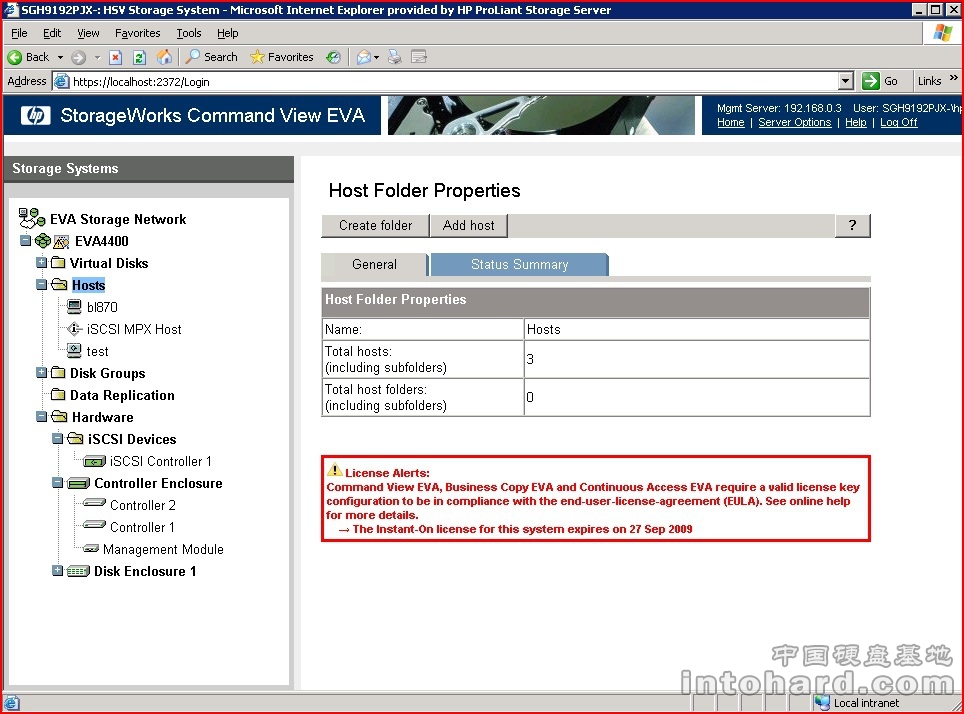This screenshot has height=714, width=964.
Task: Select the Disk Groups tree item
Action: [x=108, y=373]
